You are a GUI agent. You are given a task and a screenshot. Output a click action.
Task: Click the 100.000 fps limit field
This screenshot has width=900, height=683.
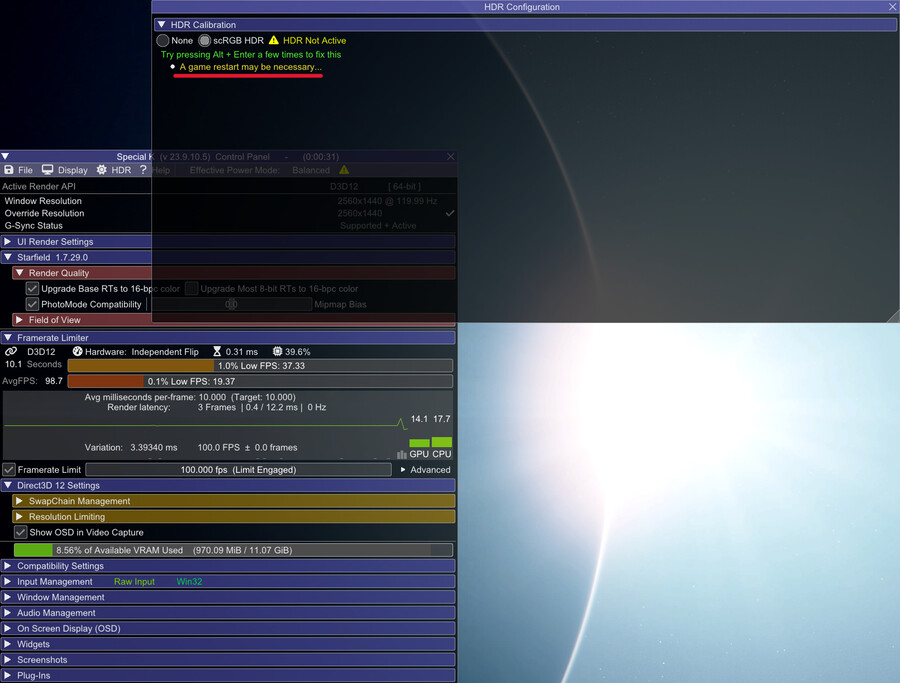(x=238, y=469)
